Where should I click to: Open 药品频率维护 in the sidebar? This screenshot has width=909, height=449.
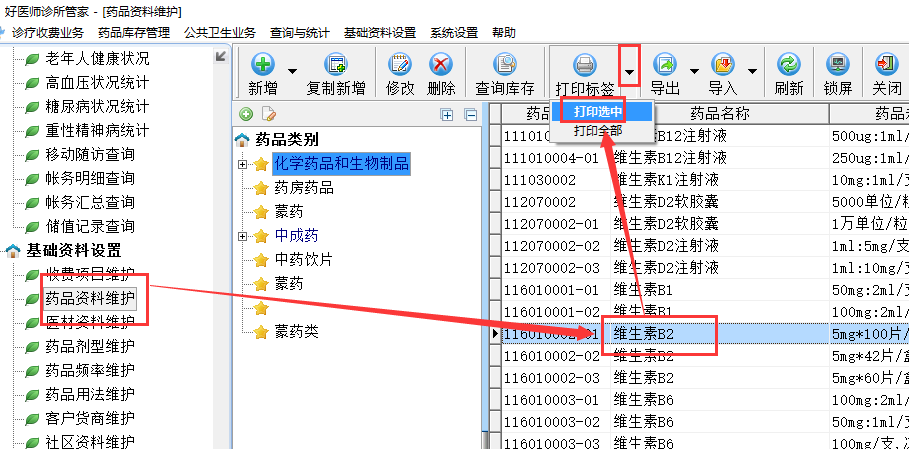click(x=90, y=370)
